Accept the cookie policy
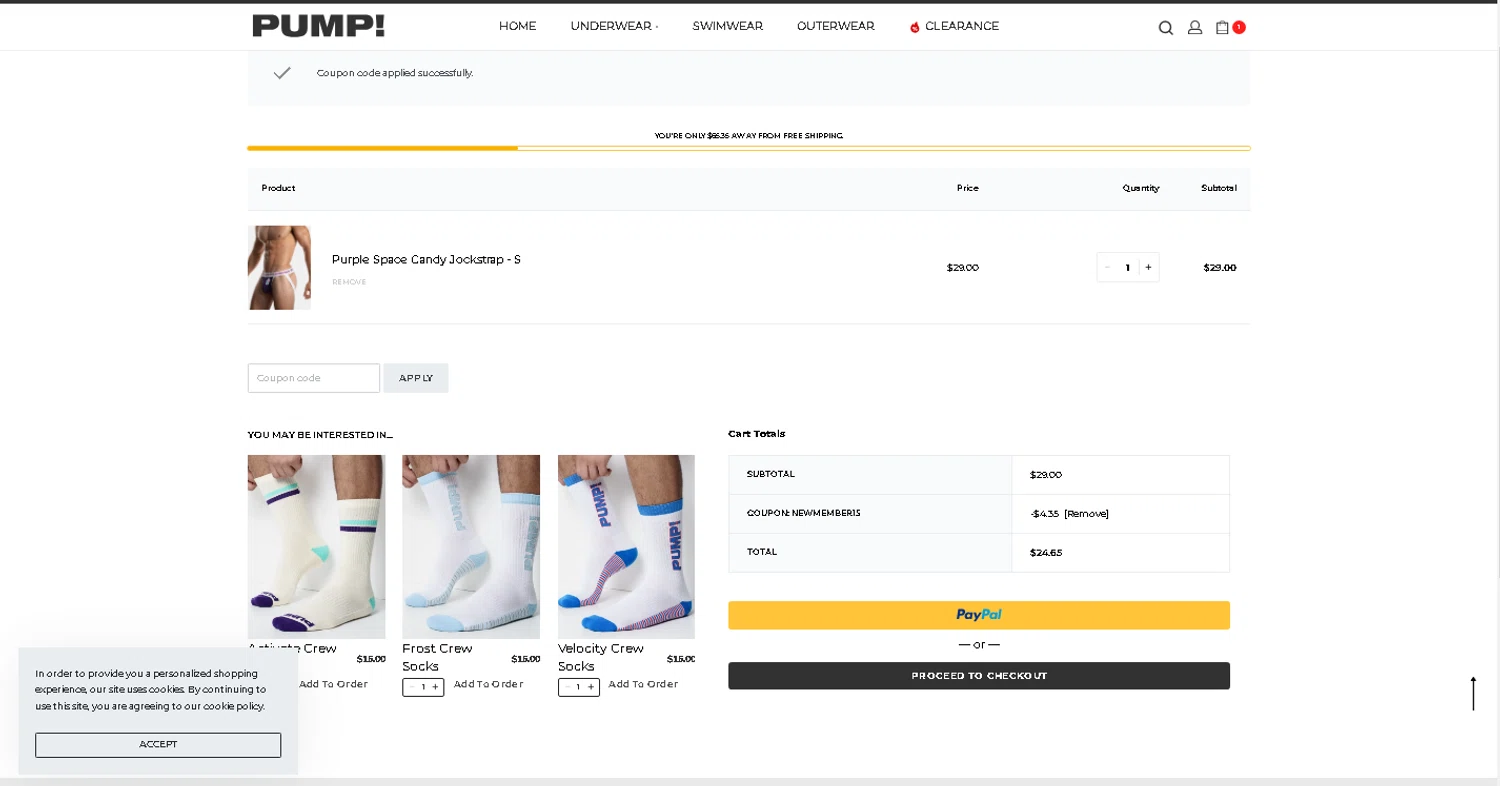Viewport: 1500px width, 786px height. [x=158, y=745]
